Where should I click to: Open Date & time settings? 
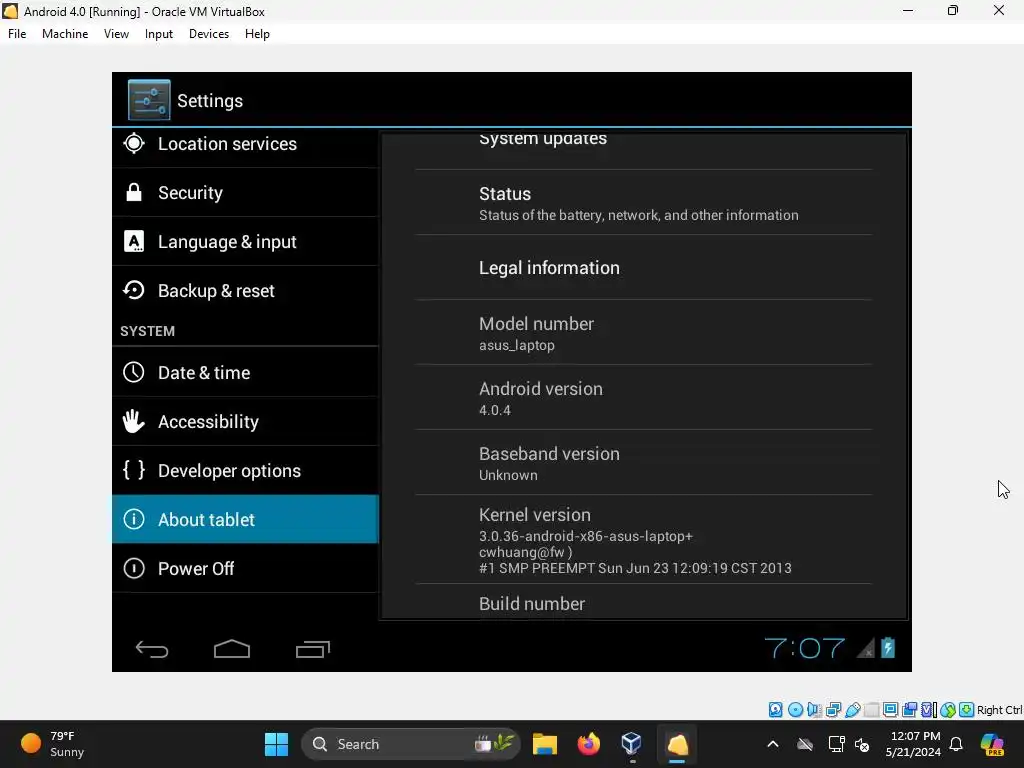[x=246, y=372]
